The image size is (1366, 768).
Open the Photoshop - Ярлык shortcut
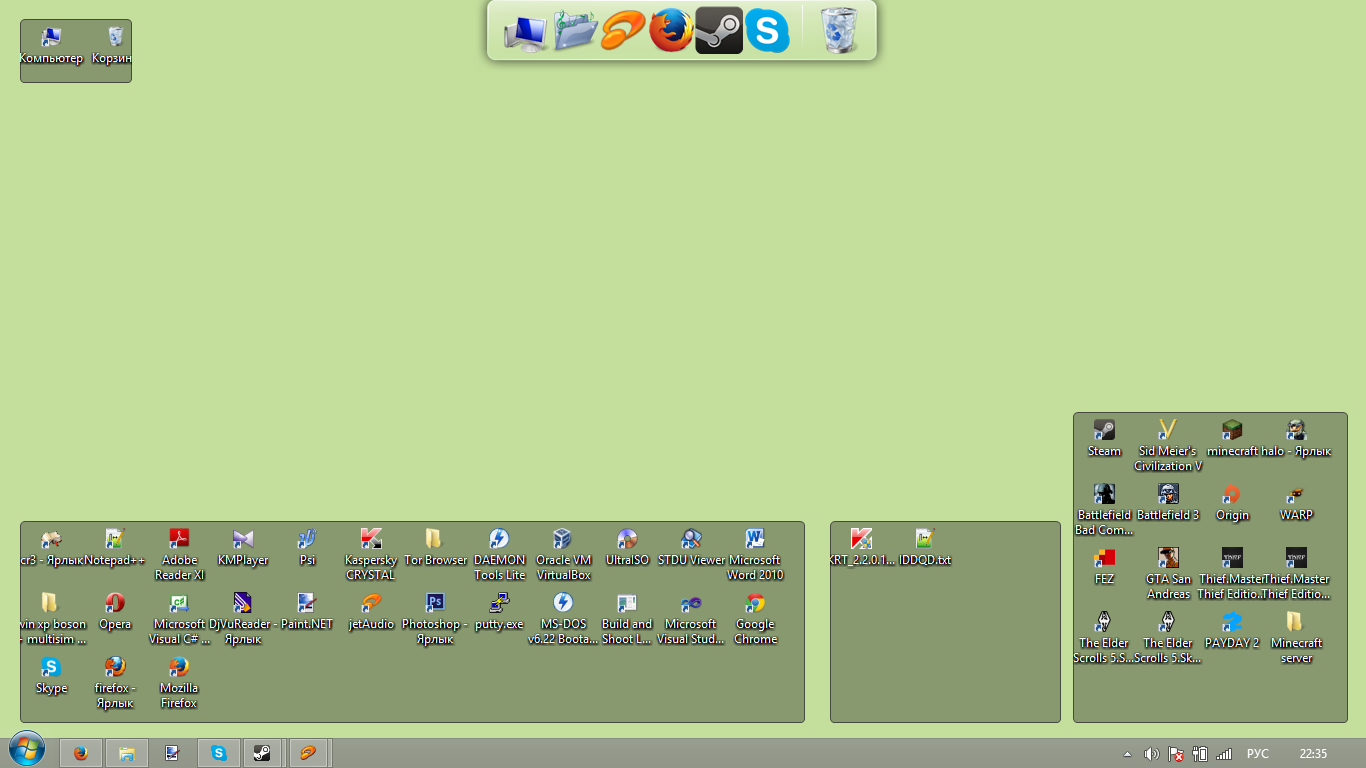point(435,619)
